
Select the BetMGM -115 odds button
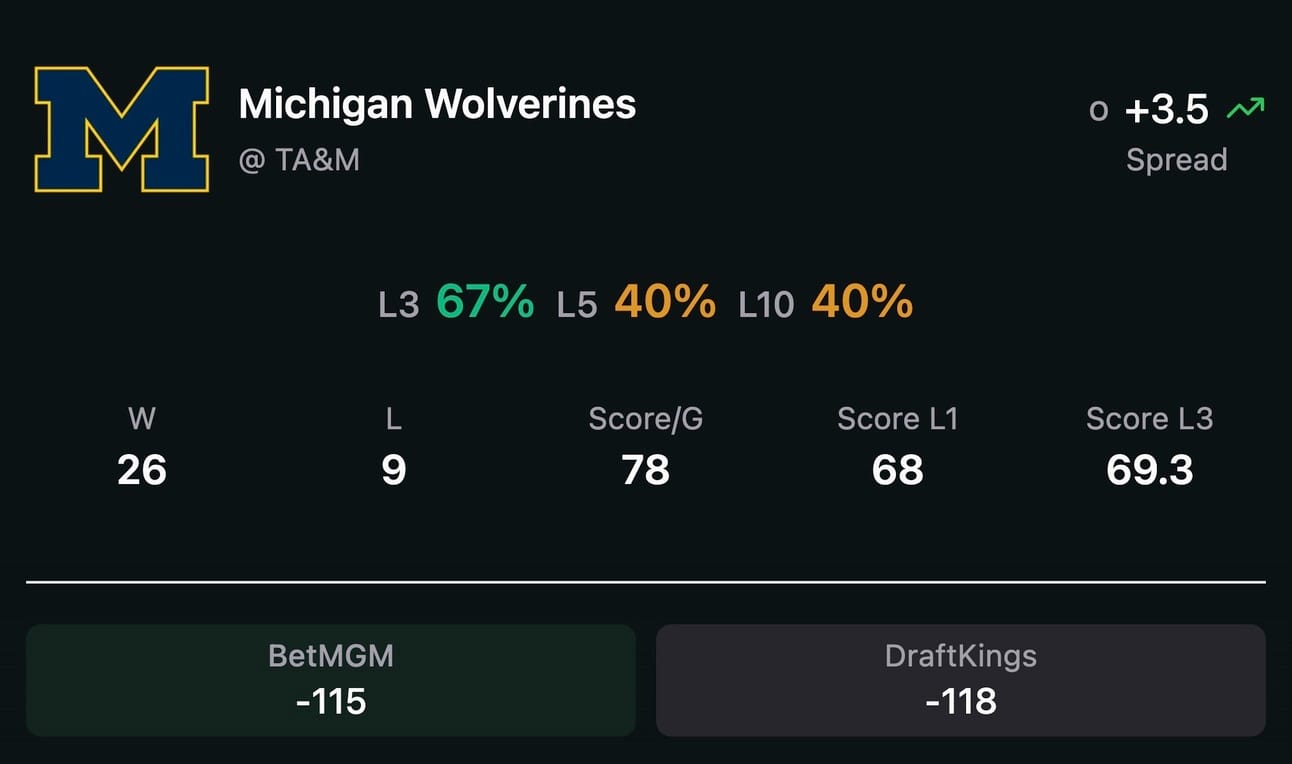click(331, 680)
